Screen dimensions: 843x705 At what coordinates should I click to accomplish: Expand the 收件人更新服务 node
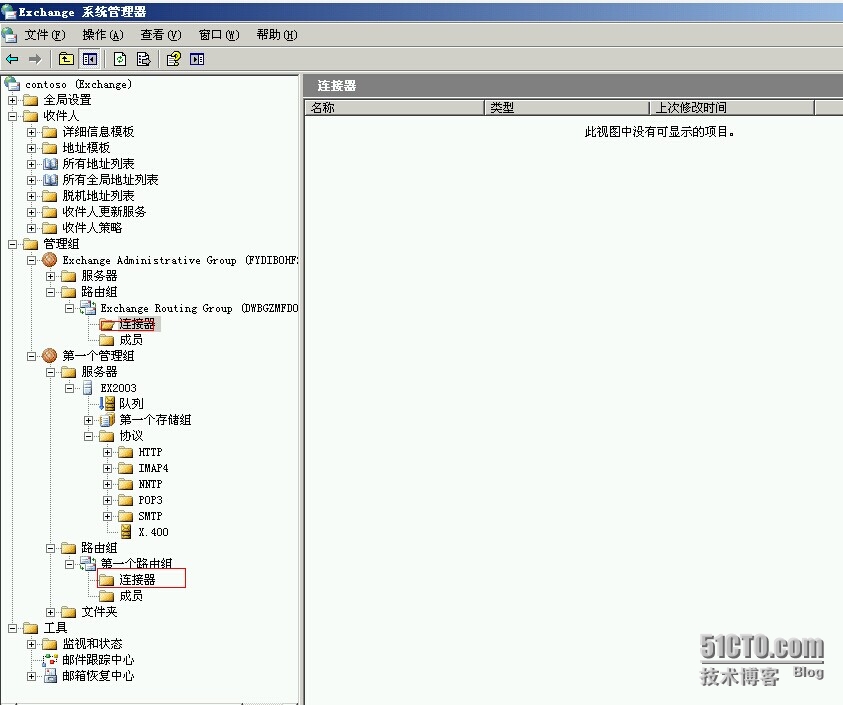pos(31,212)
